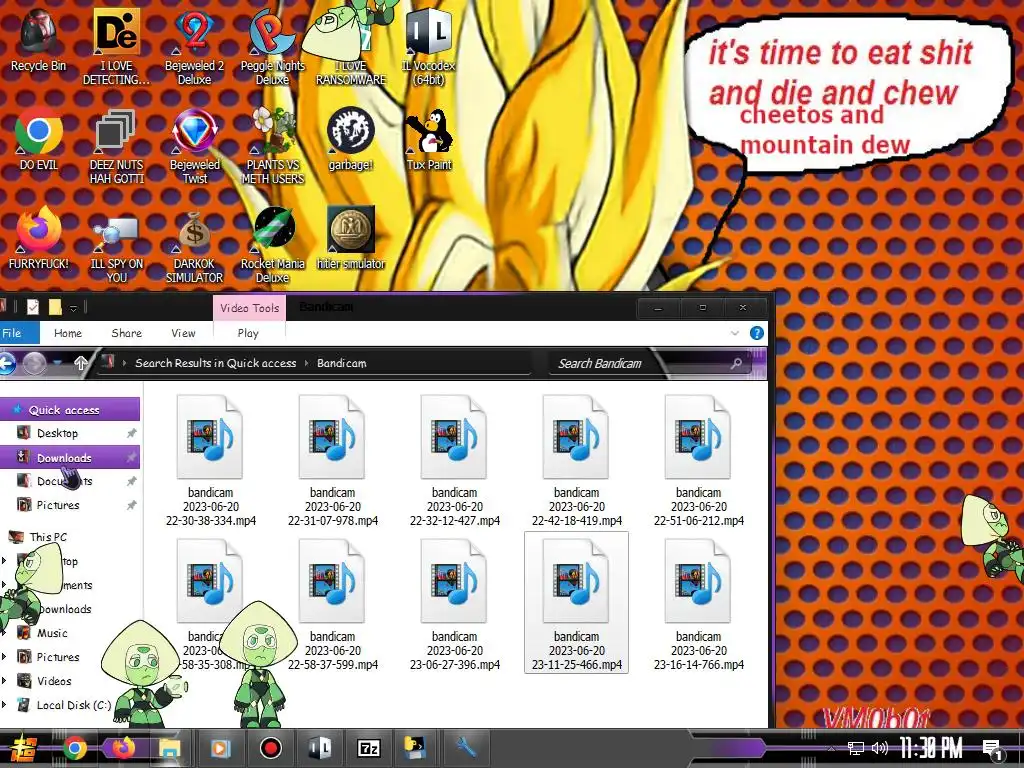
Task: Expand the Local Disk (C:) node
Action: (5, 705)
